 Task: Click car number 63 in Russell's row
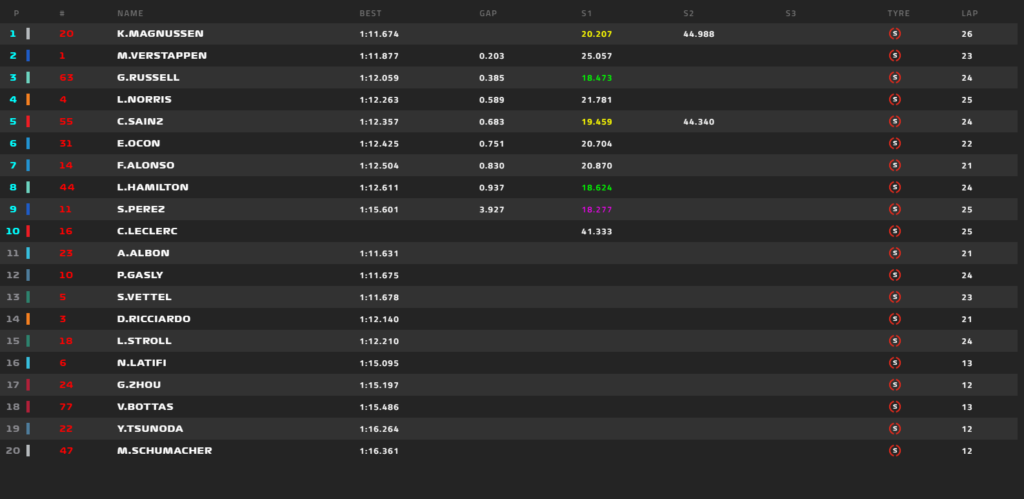[66, 78]
